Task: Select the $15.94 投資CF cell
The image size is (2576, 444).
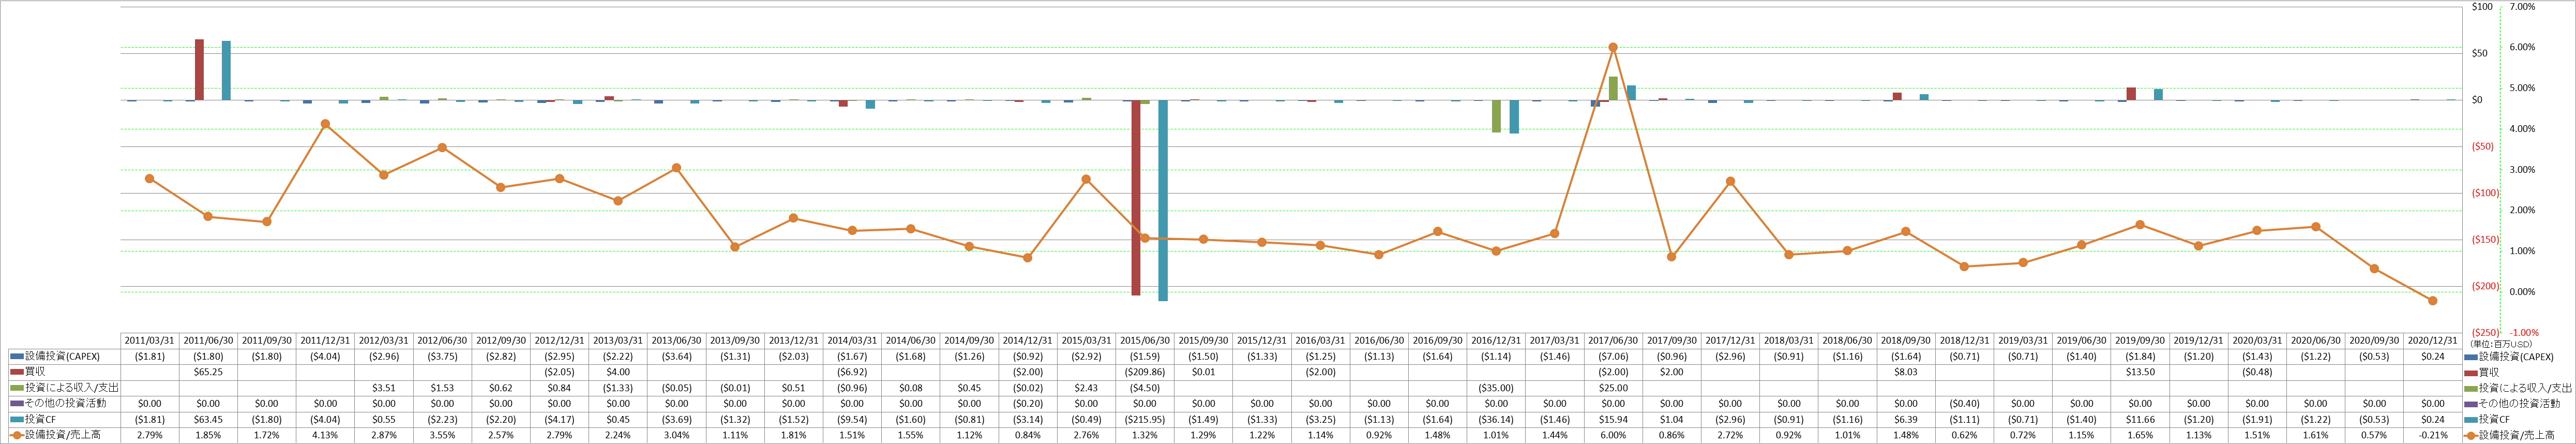Action: click(x=1613, y=419)
